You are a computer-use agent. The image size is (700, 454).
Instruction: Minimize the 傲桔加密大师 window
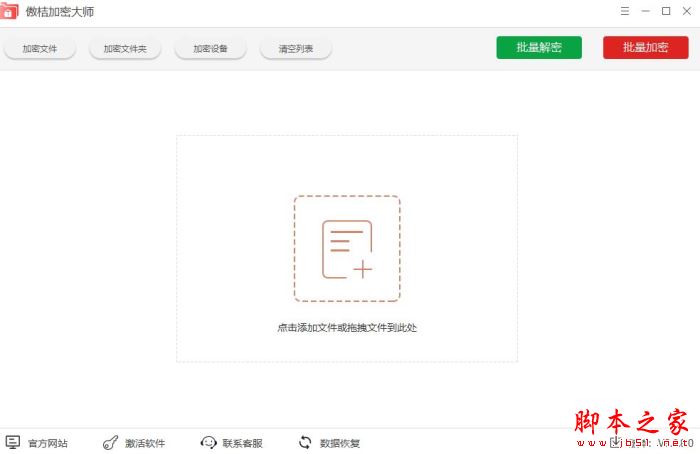(646, 11)
